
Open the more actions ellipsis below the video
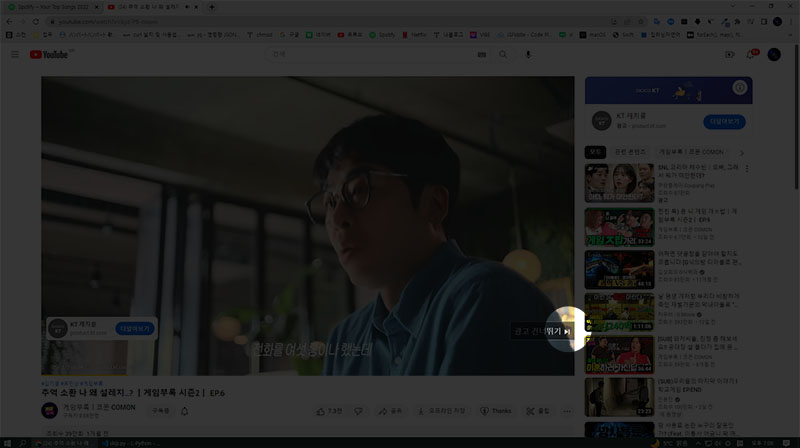pos(567,411)
